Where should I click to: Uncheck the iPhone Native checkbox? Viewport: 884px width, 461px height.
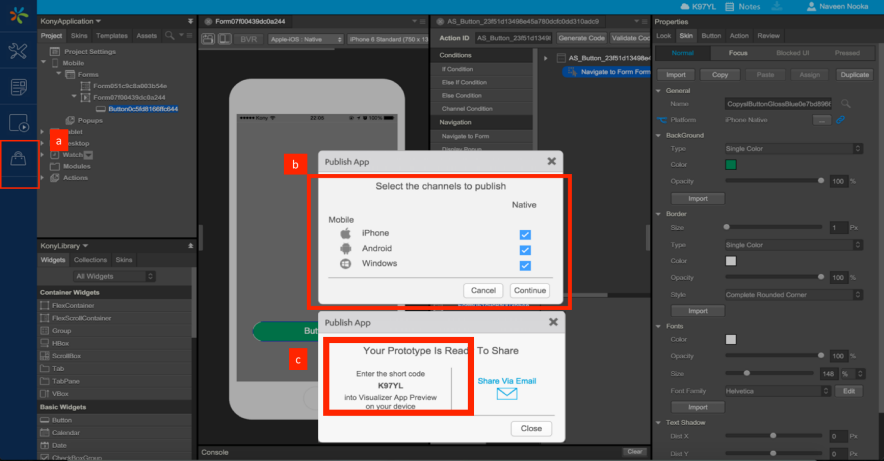(x=525, y=234)
